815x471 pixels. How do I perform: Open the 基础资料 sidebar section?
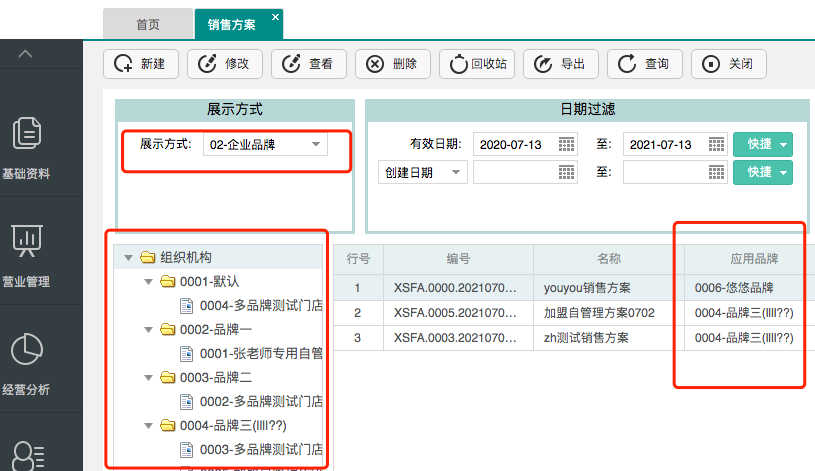click(26, 147)
